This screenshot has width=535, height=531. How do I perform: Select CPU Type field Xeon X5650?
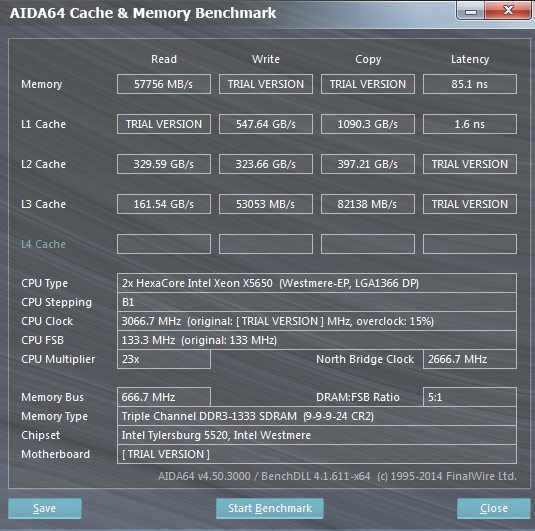point(317,283)
